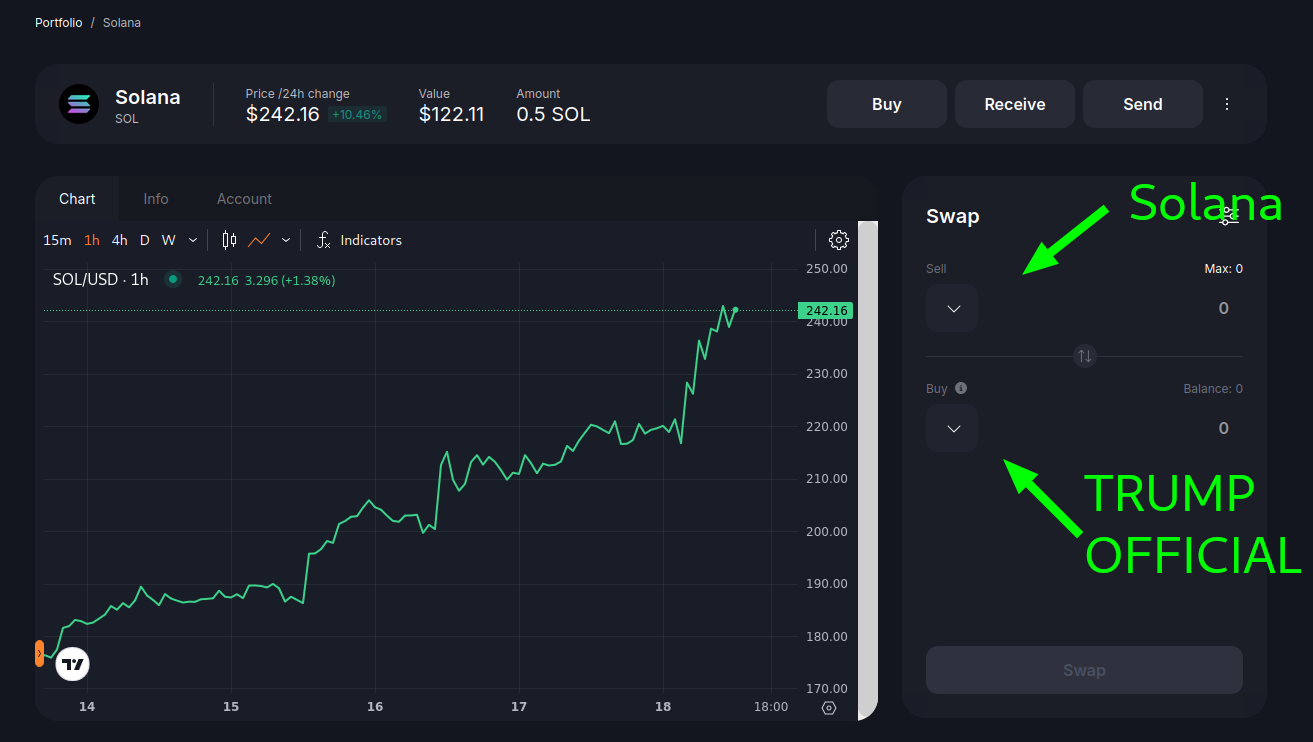The width and height of the screenshot is (1313, 742).
Task: Switch to the Account tab
Action: point(244,199)
